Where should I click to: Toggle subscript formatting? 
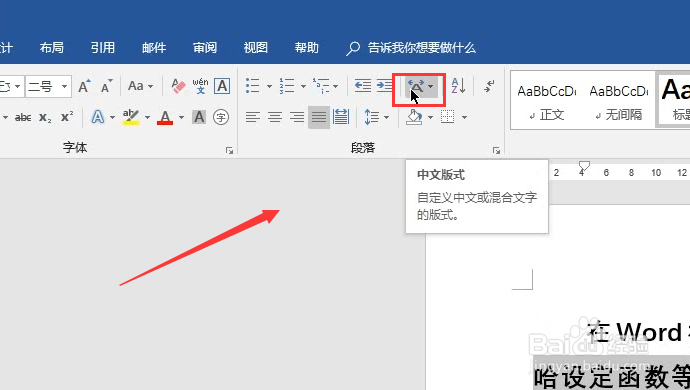click(x=45, y=118)
